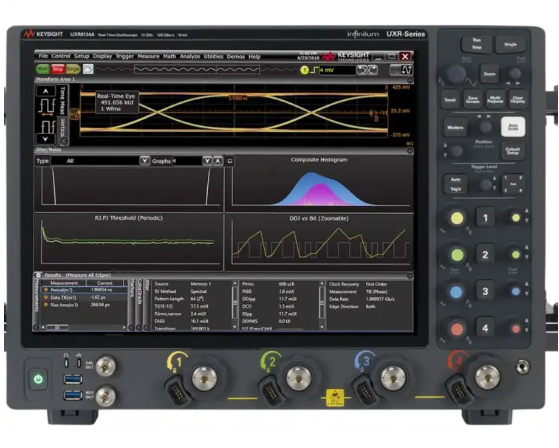Open the Measure menu

[148, 56]
